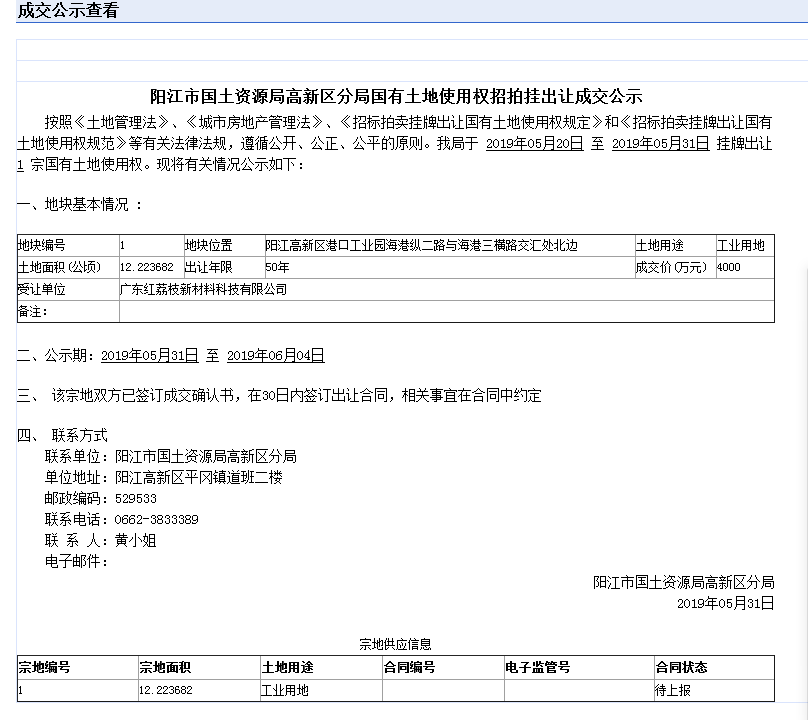Click the land area value 12.223682 in top table

[x=147, y=267]
